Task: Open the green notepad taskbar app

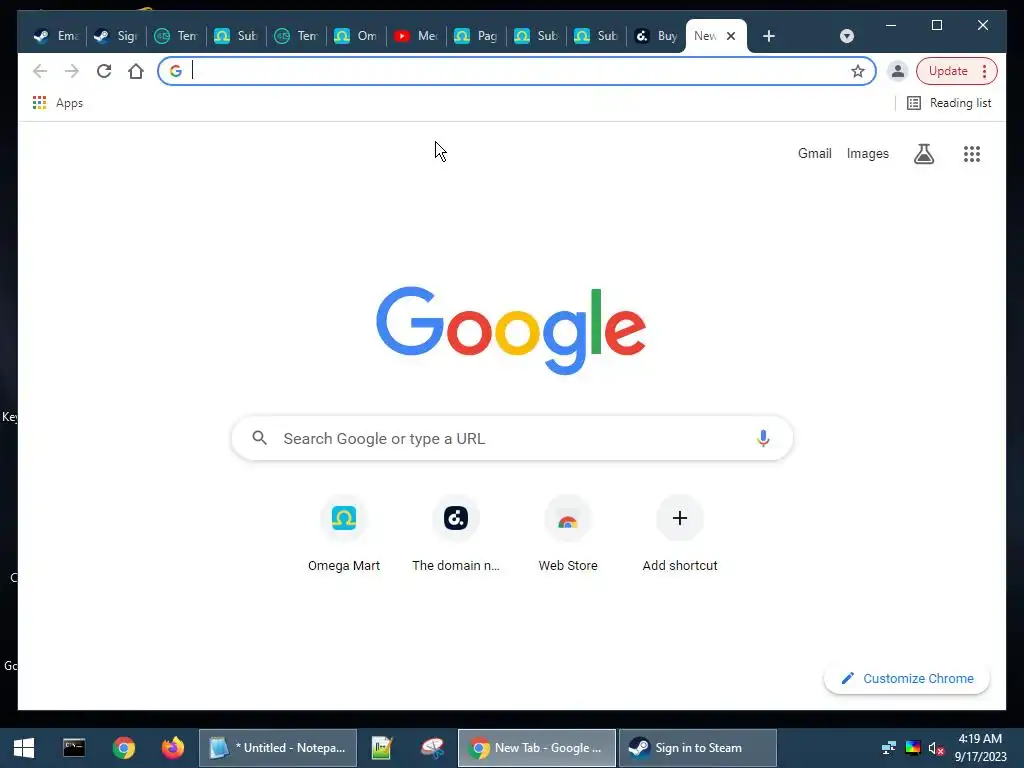Action: click(381, 748)
